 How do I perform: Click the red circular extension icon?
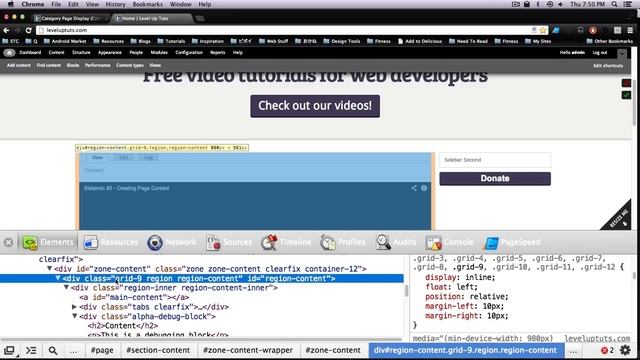593,30
